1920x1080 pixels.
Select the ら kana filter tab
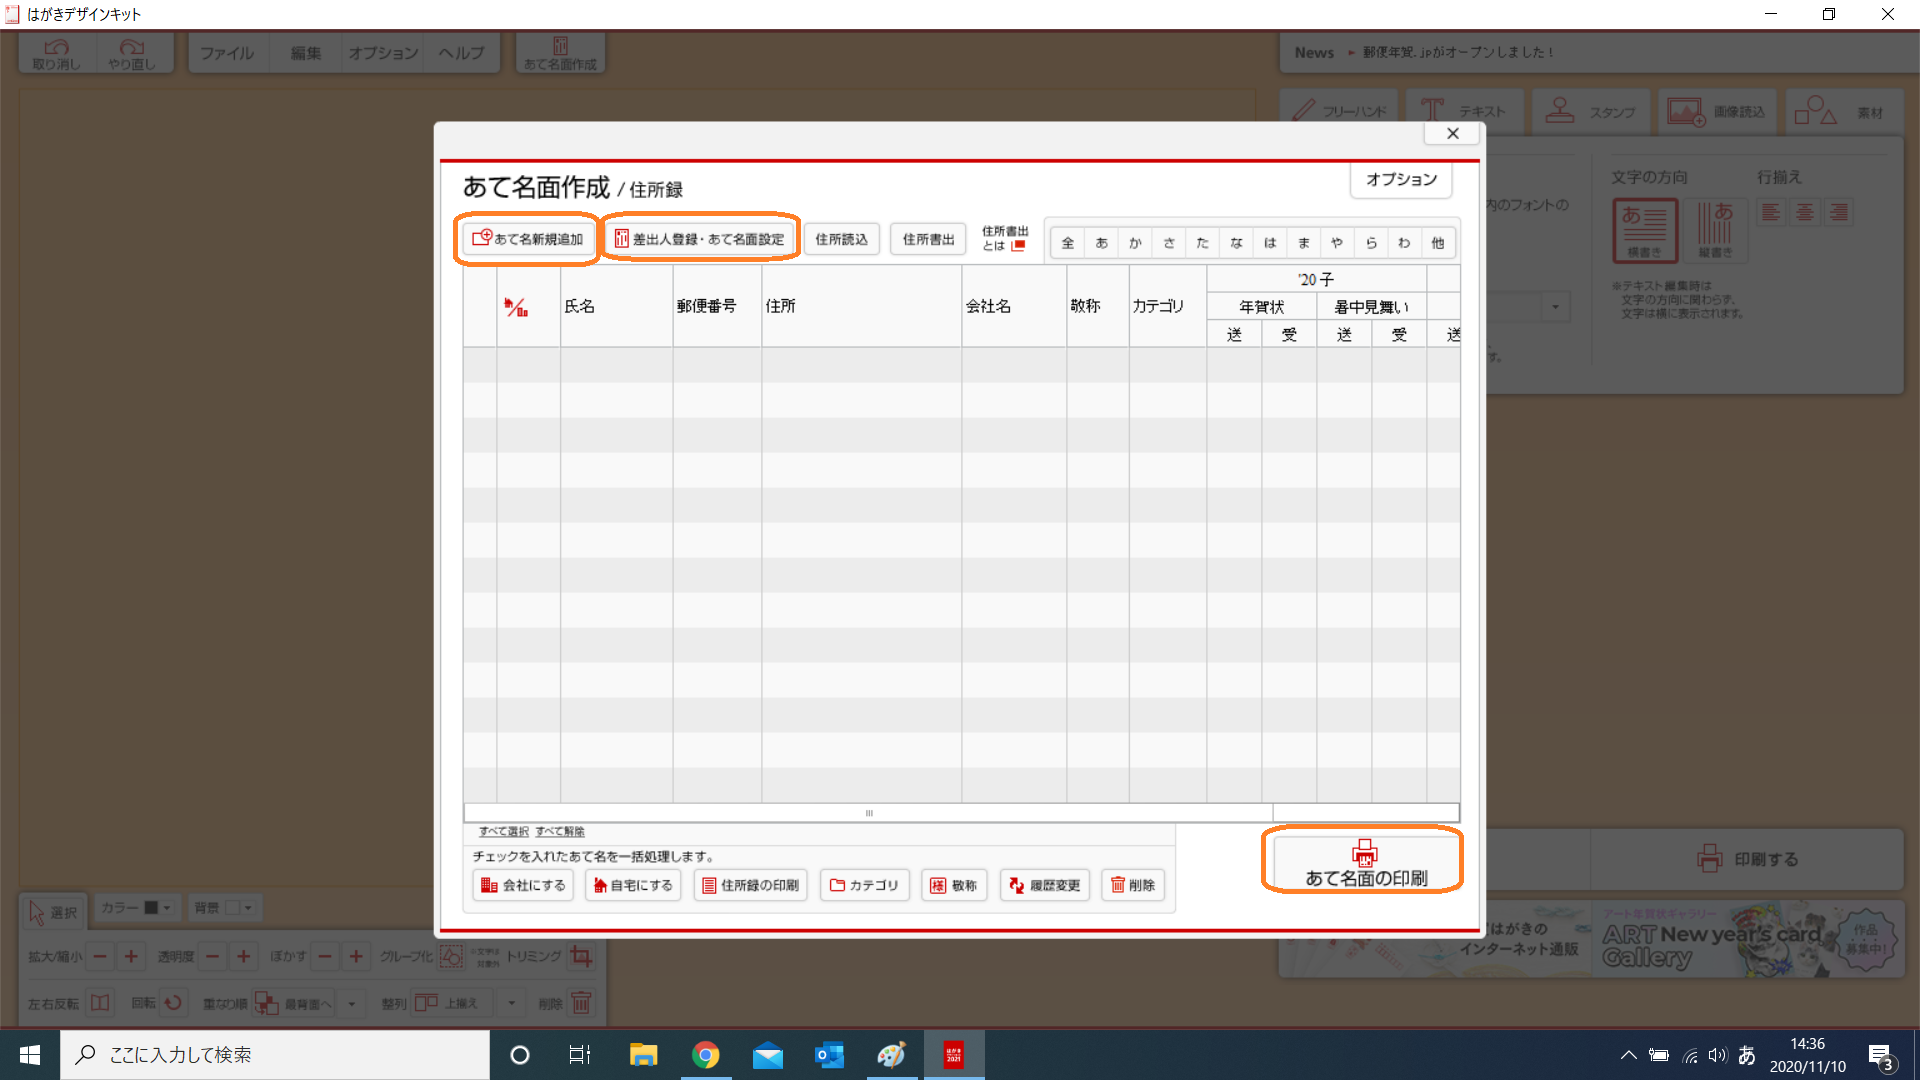click(x=1371, y=243)
